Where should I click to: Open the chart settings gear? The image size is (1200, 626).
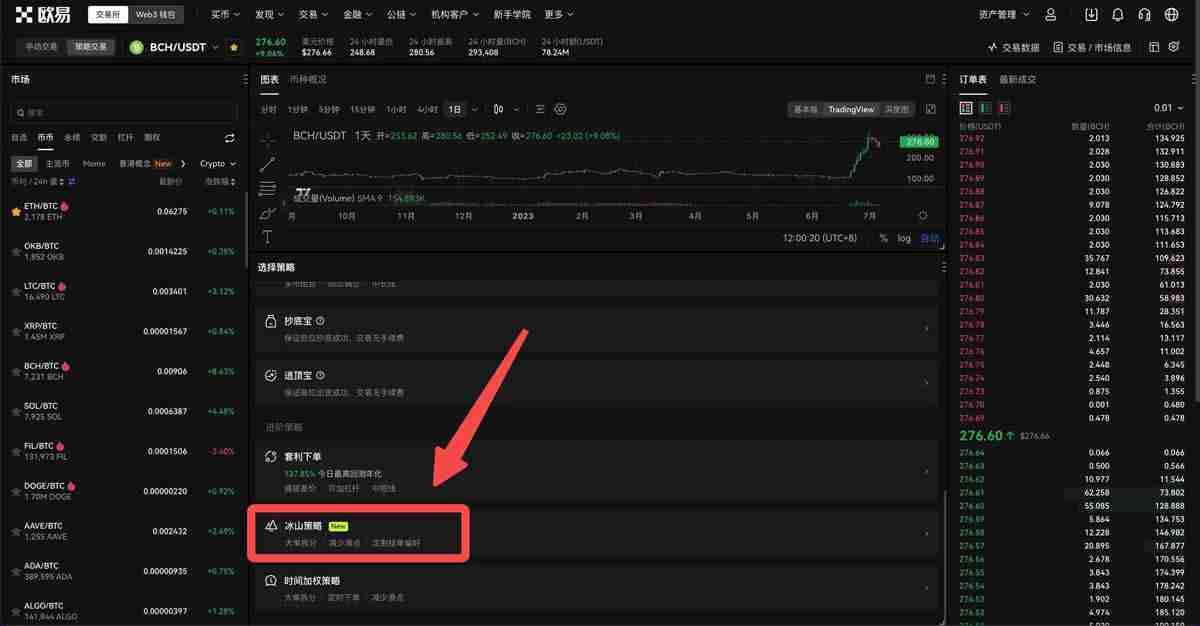coord(561,110)
